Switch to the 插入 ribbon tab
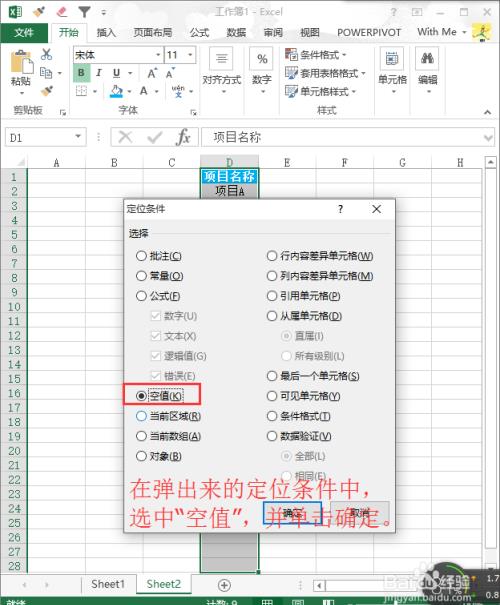500x605 pixels. pos(106,33)
